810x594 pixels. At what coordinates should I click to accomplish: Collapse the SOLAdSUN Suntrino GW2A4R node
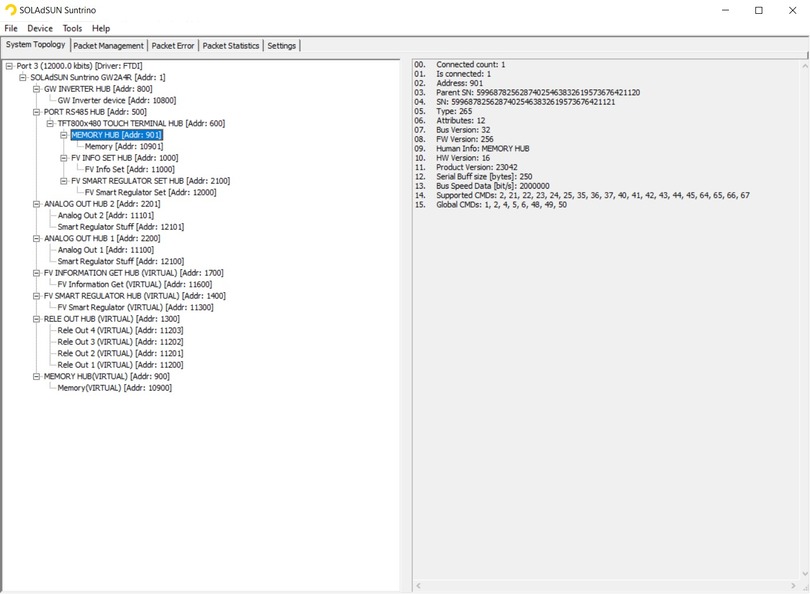coord(23,77)
